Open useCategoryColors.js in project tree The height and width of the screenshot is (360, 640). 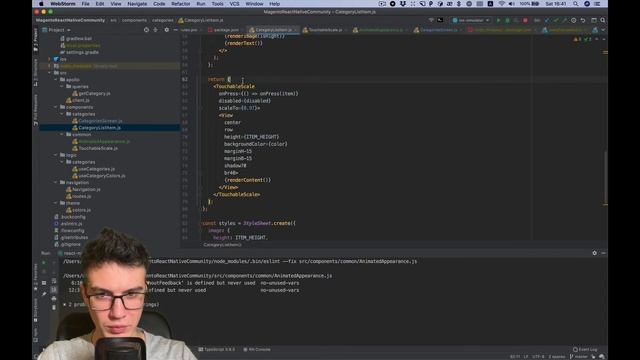99,176
